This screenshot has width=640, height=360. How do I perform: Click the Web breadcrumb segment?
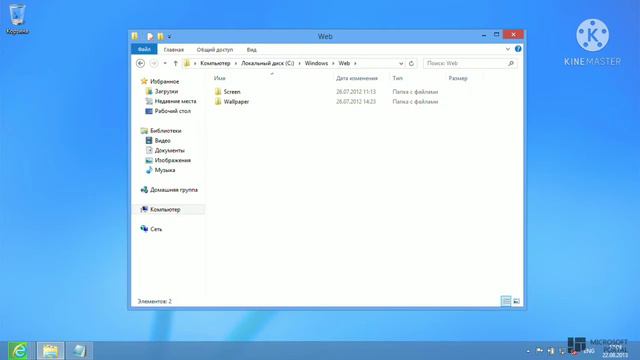tap(344, 63)
